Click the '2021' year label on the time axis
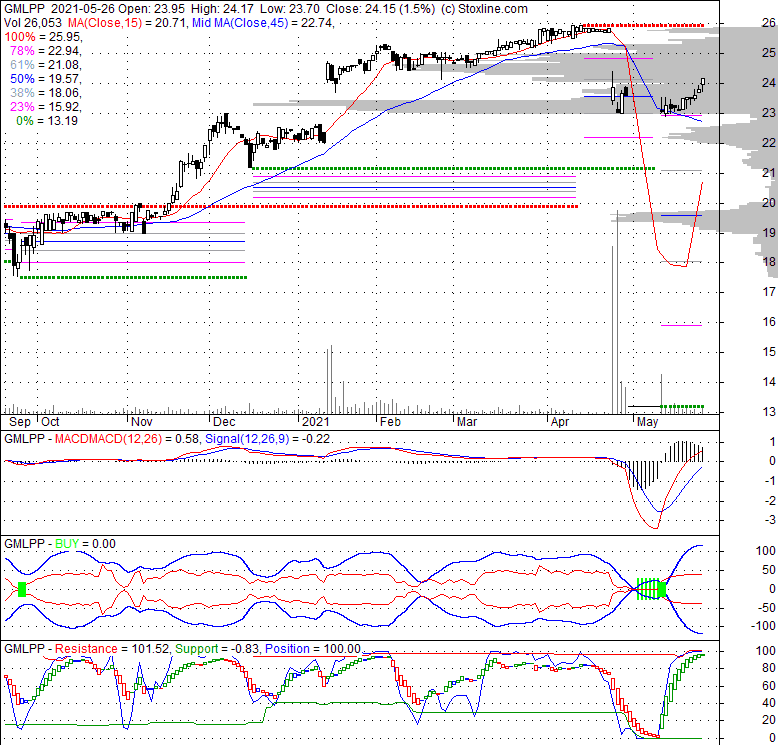 coord(316,422)
